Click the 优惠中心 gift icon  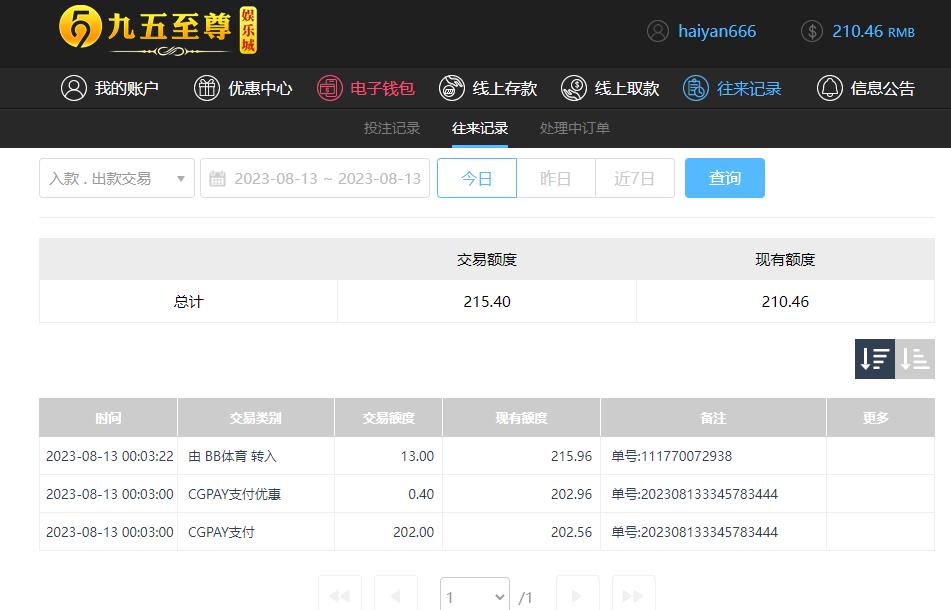pos(207,88)
